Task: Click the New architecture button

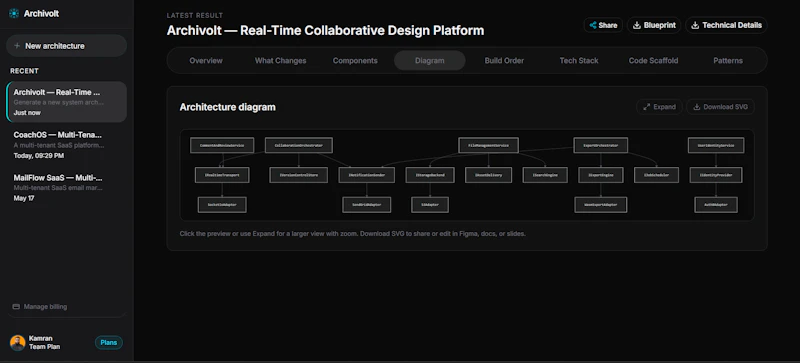Action: point(66,46)
